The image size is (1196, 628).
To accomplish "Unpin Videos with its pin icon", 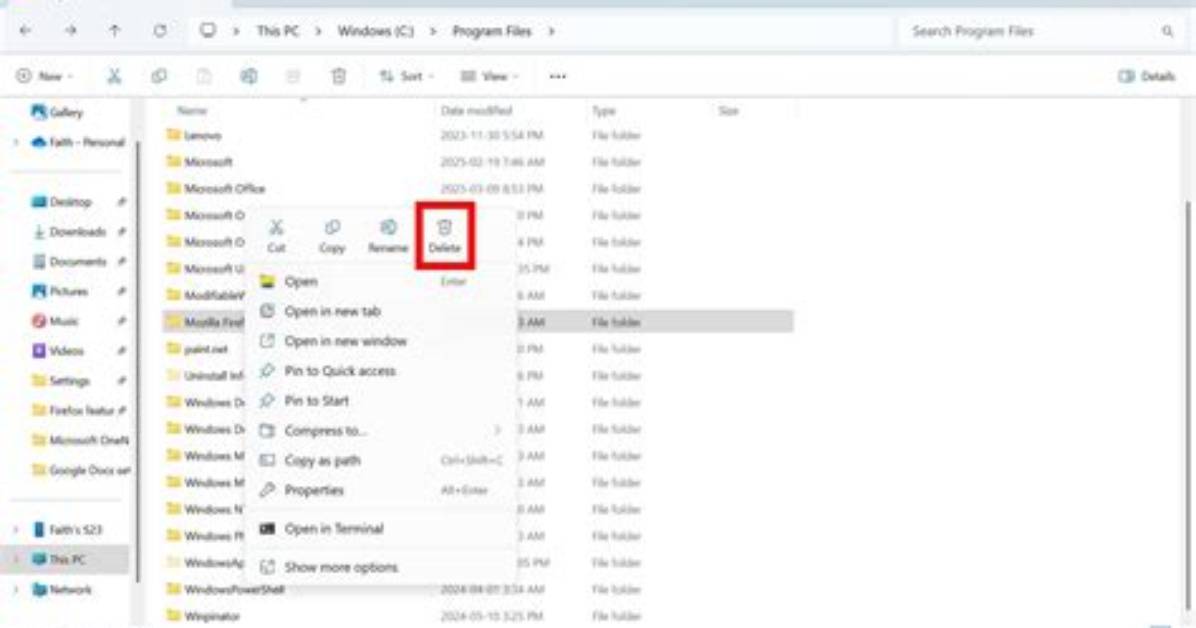I will 121,350.
